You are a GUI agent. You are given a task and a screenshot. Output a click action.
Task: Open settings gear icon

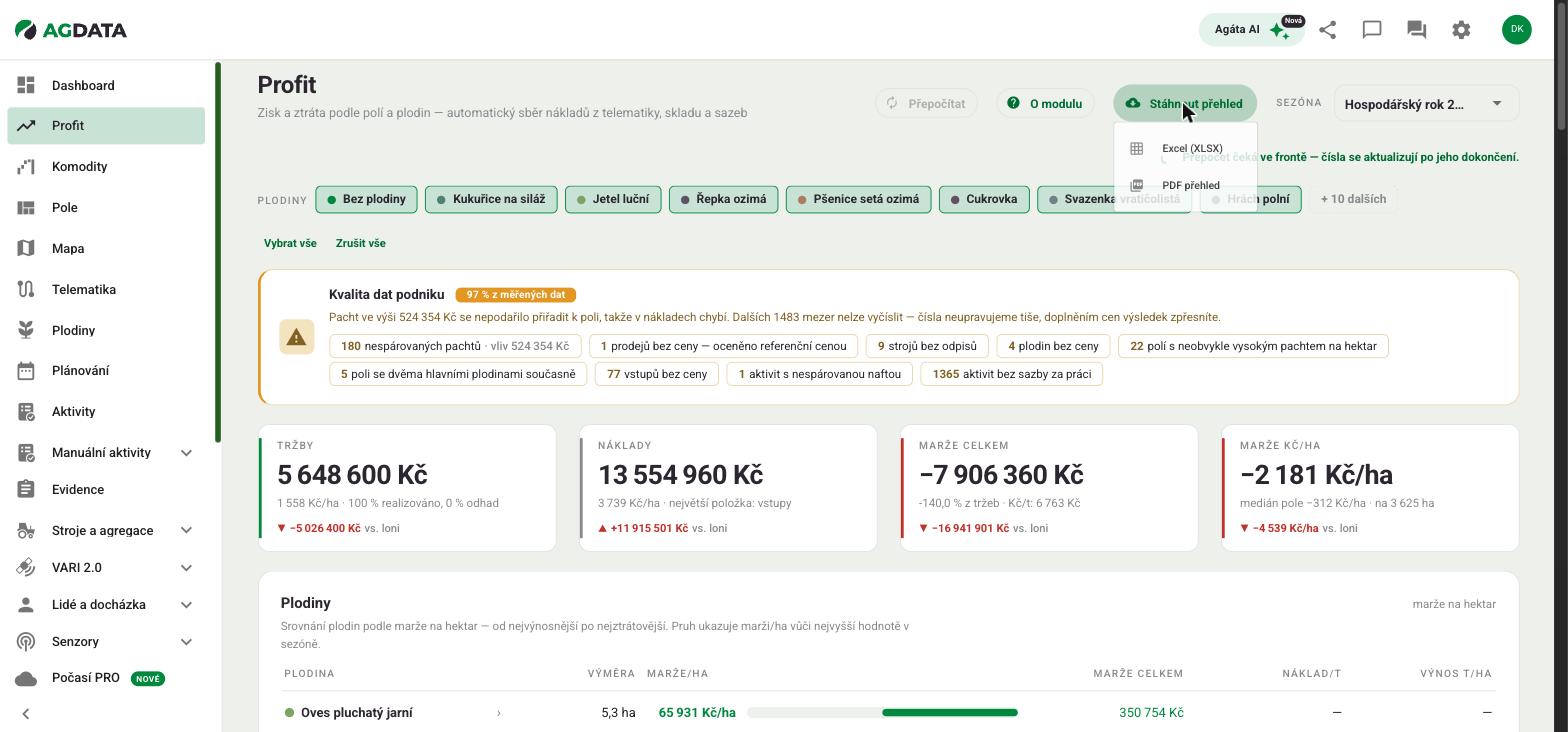[1461, 30]
